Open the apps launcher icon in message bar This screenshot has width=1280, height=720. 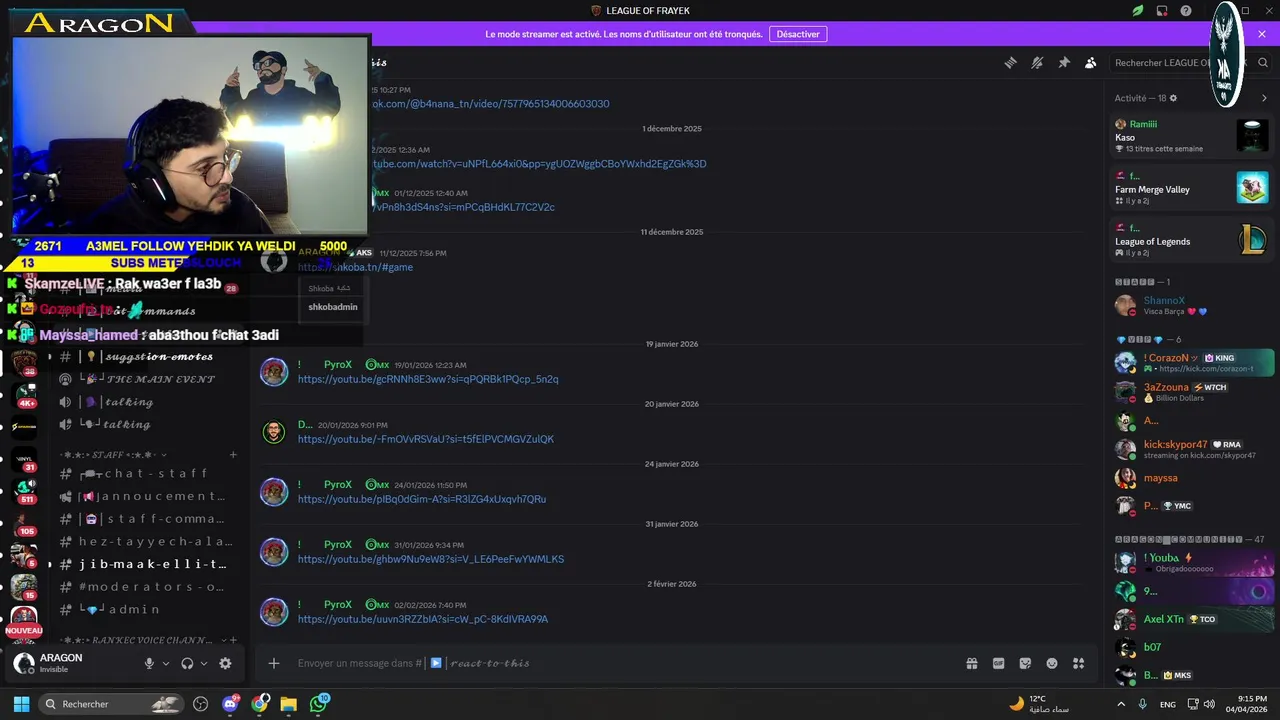[x=1079, y=663]
